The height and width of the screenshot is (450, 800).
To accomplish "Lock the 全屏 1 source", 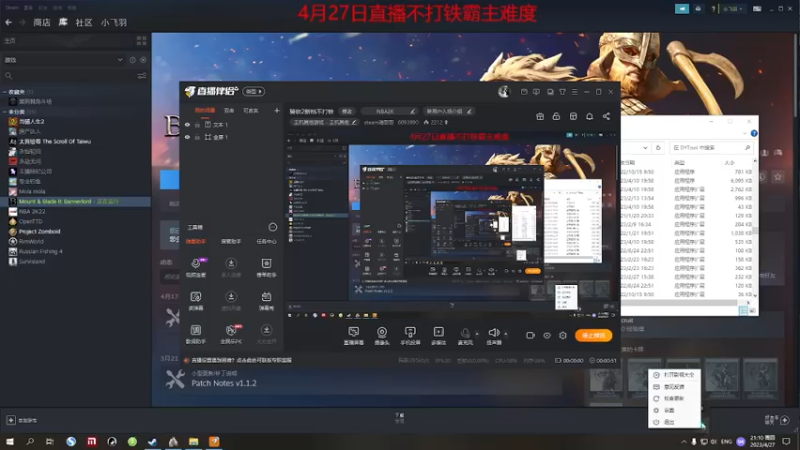I will (197, 137).
